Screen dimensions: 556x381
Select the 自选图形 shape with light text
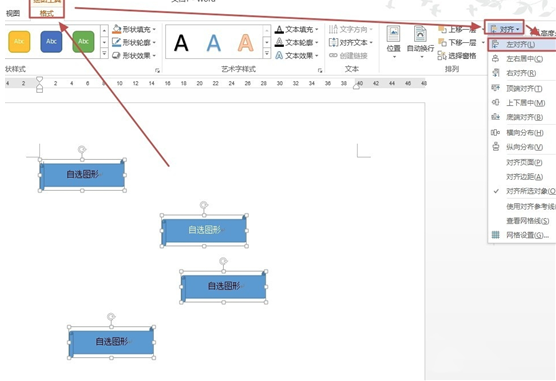(x=204, y=231)
